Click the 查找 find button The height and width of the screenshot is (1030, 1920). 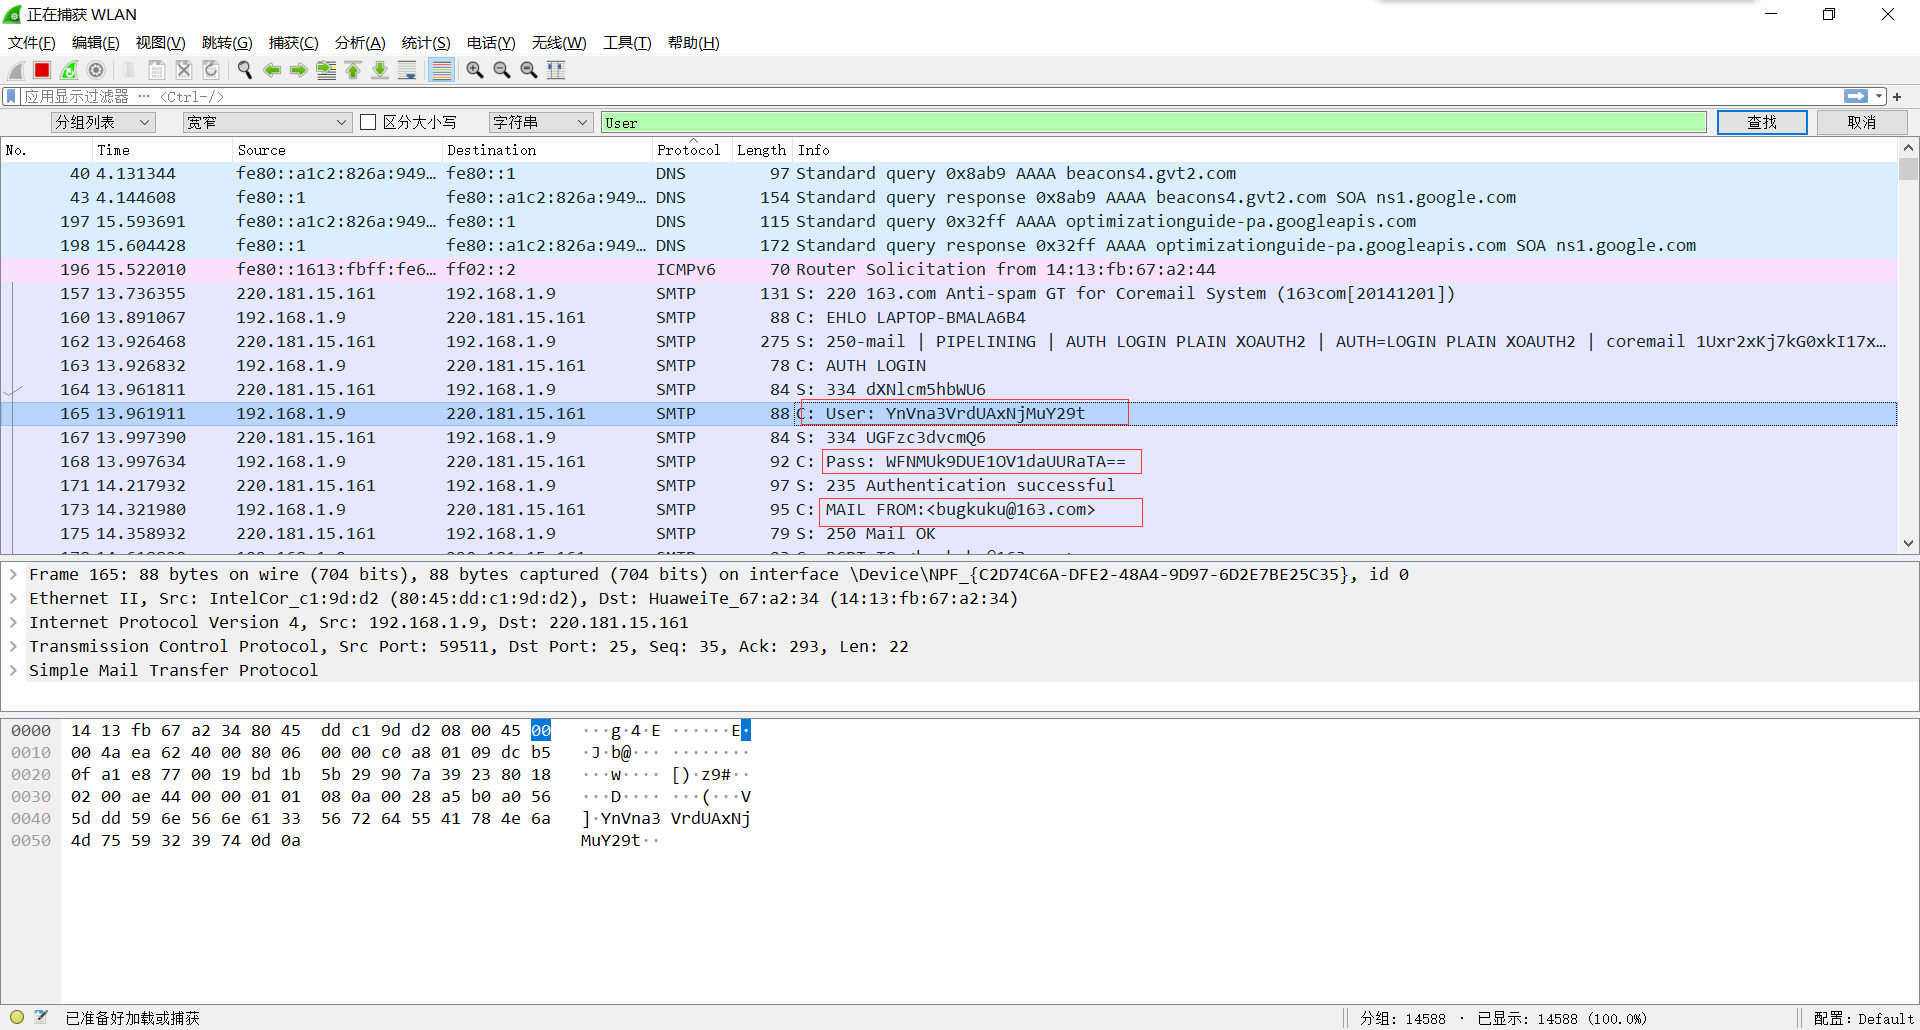(1762, 122)
